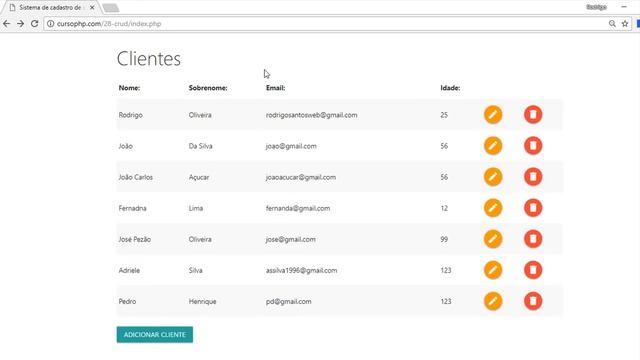Click age 12 in Fernadna's row
Screen dimensions: 640x360
point(444,208)
